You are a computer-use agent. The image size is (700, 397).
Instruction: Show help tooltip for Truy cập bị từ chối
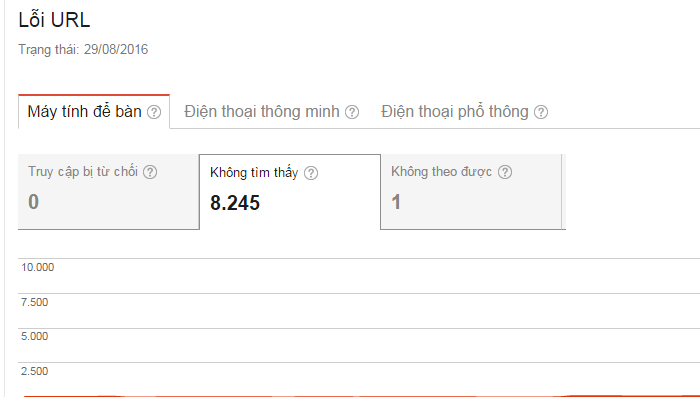(x=150, y=172)
